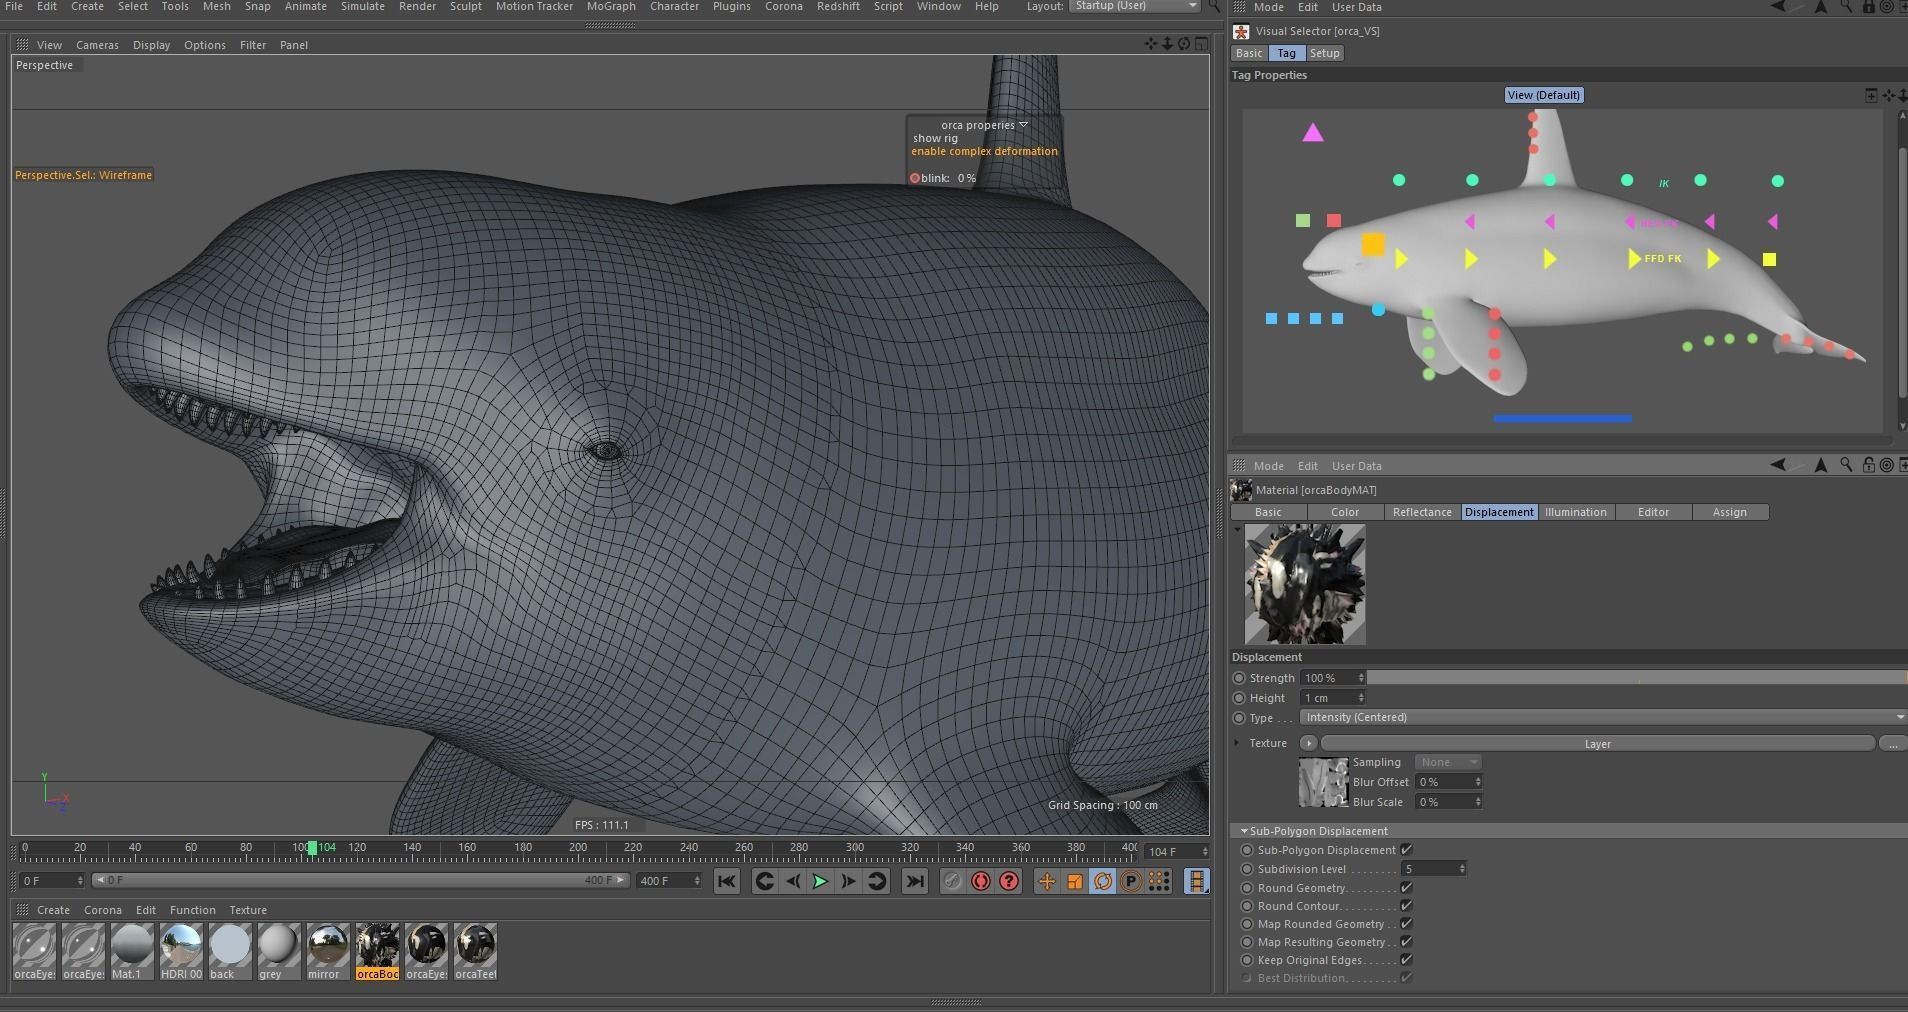The height and width of the screenshot is (1012, 1908).
Task: Click blink keyframe red dot in HUD
Action: point(914,178)
